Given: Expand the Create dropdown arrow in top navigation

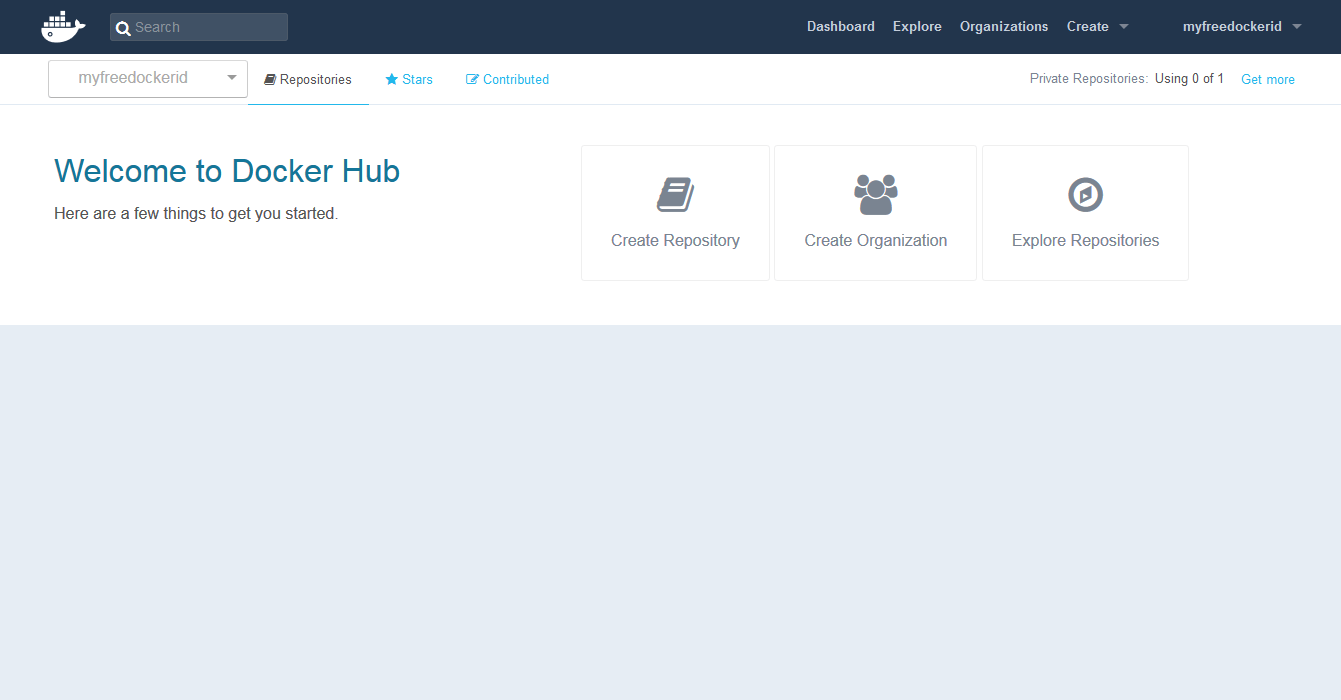Looking at the screenshot, I should 1123,27.
